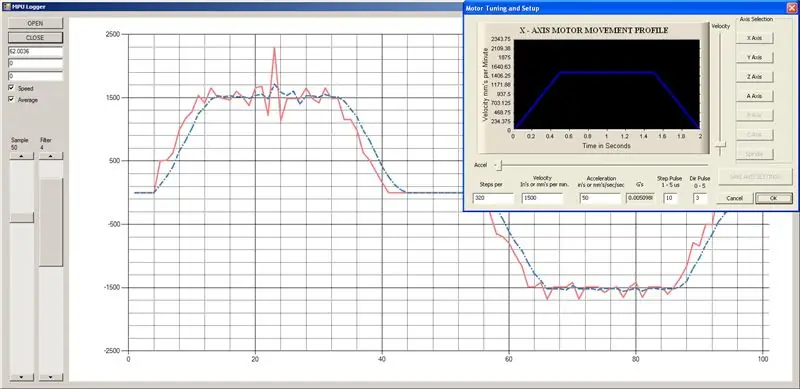
Task: Click the Filter scrollbar thumb
Action: tap(51, 222)
